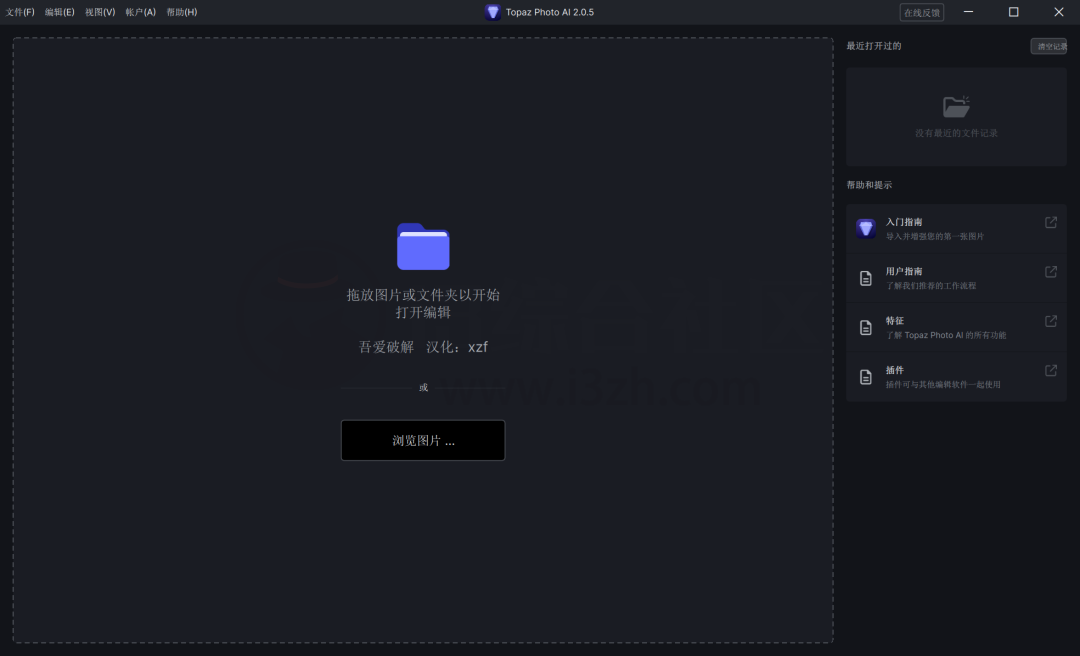The height and width of the screenshot is (656, 1080).
Task: Click the 最近打开过的 heading
Action: coord(873,46)
